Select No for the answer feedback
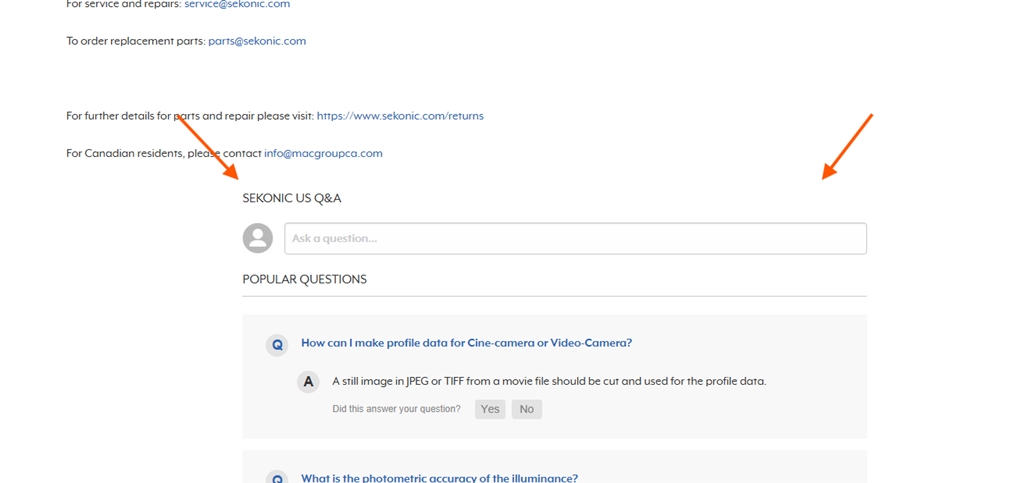1024x483 pixels. (526, 409)
